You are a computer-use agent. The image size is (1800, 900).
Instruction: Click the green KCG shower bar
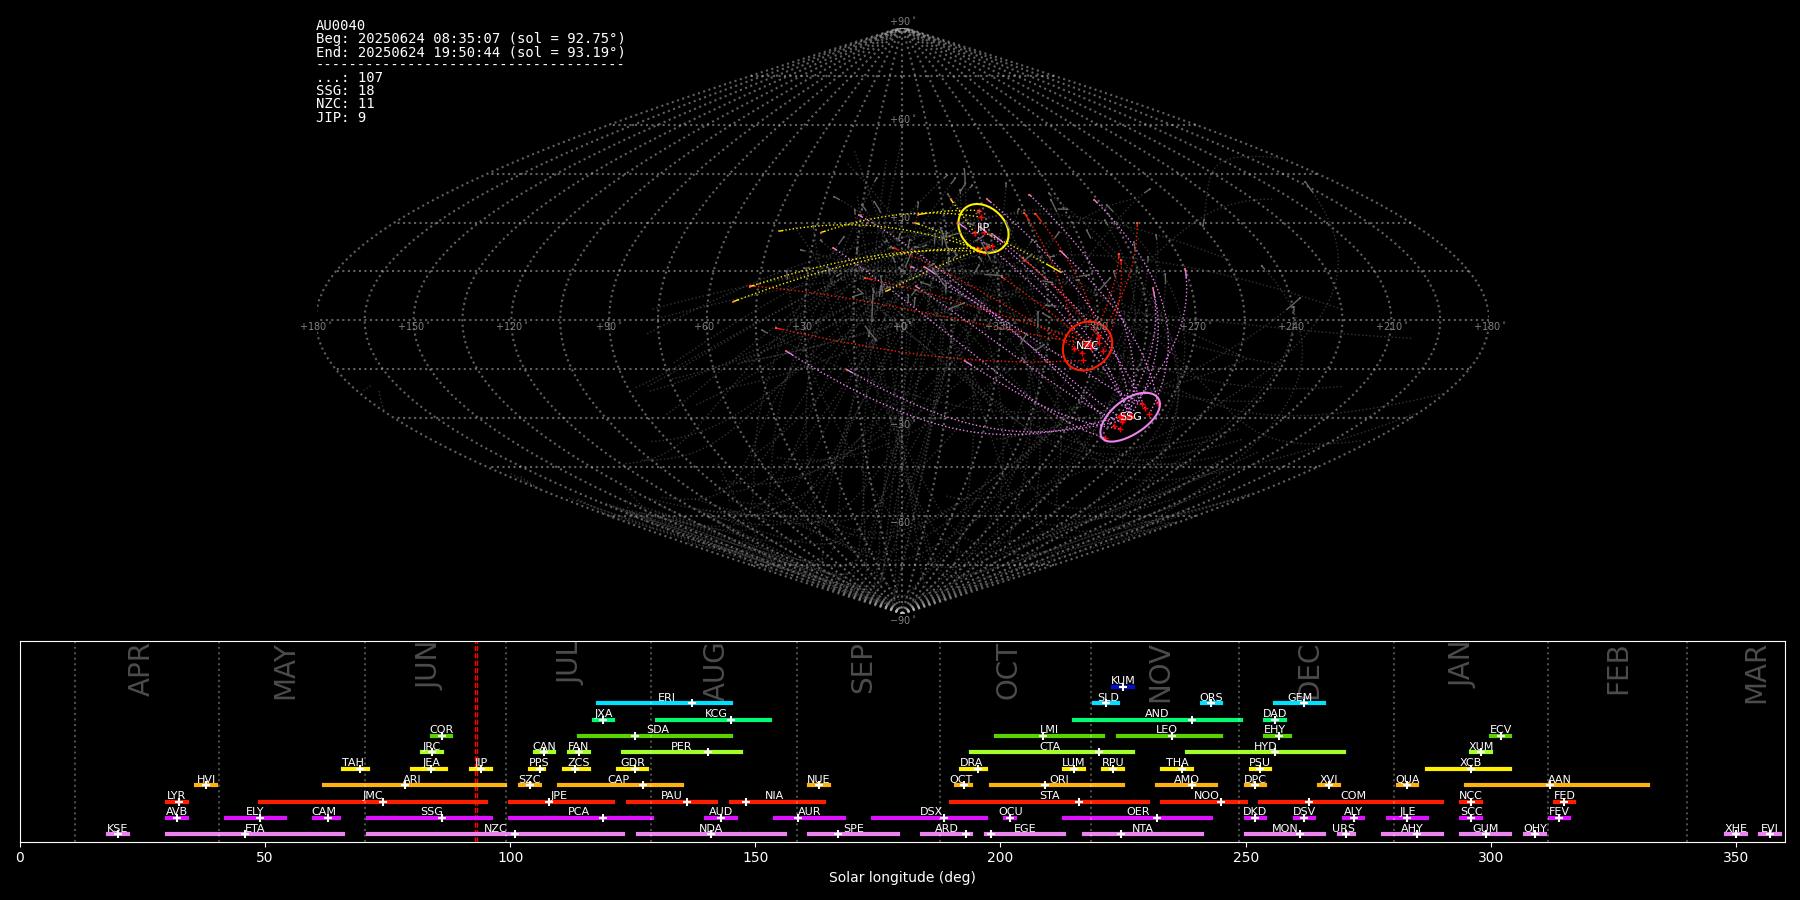point(713,719)
